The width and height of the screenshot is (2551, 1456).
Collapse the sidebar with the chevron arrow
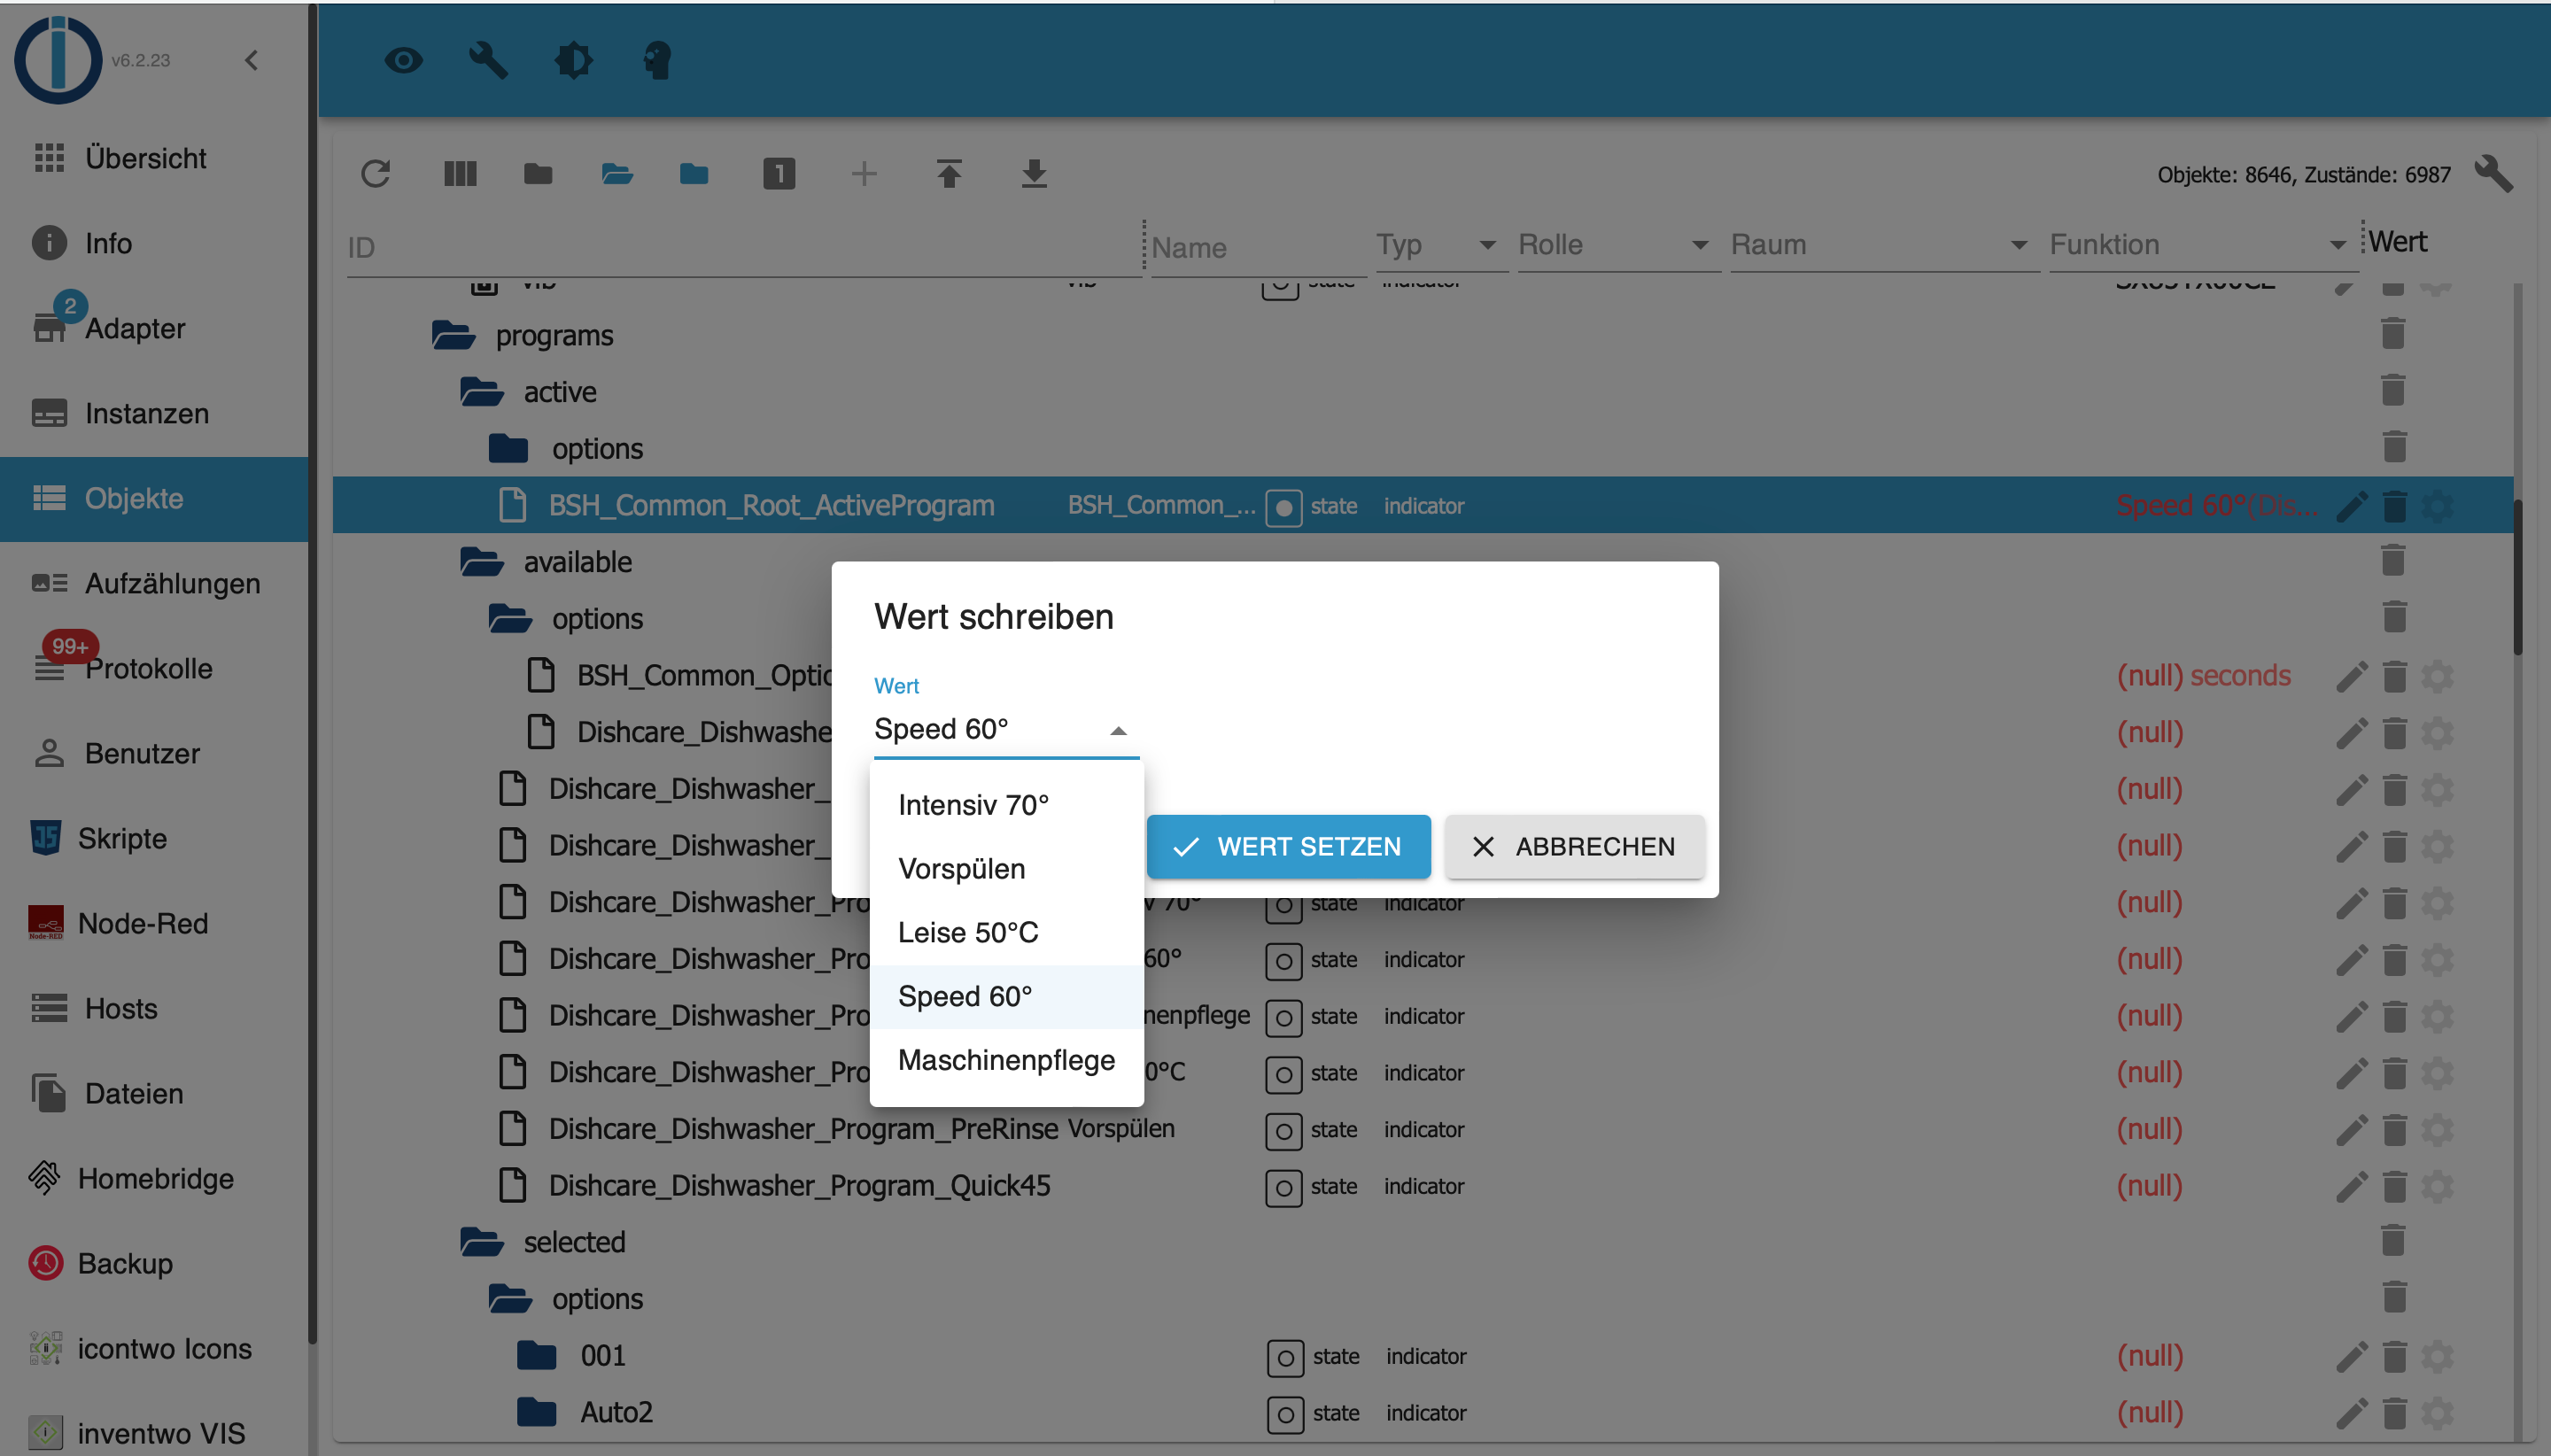pyautogui.click(x=252, y=60)
